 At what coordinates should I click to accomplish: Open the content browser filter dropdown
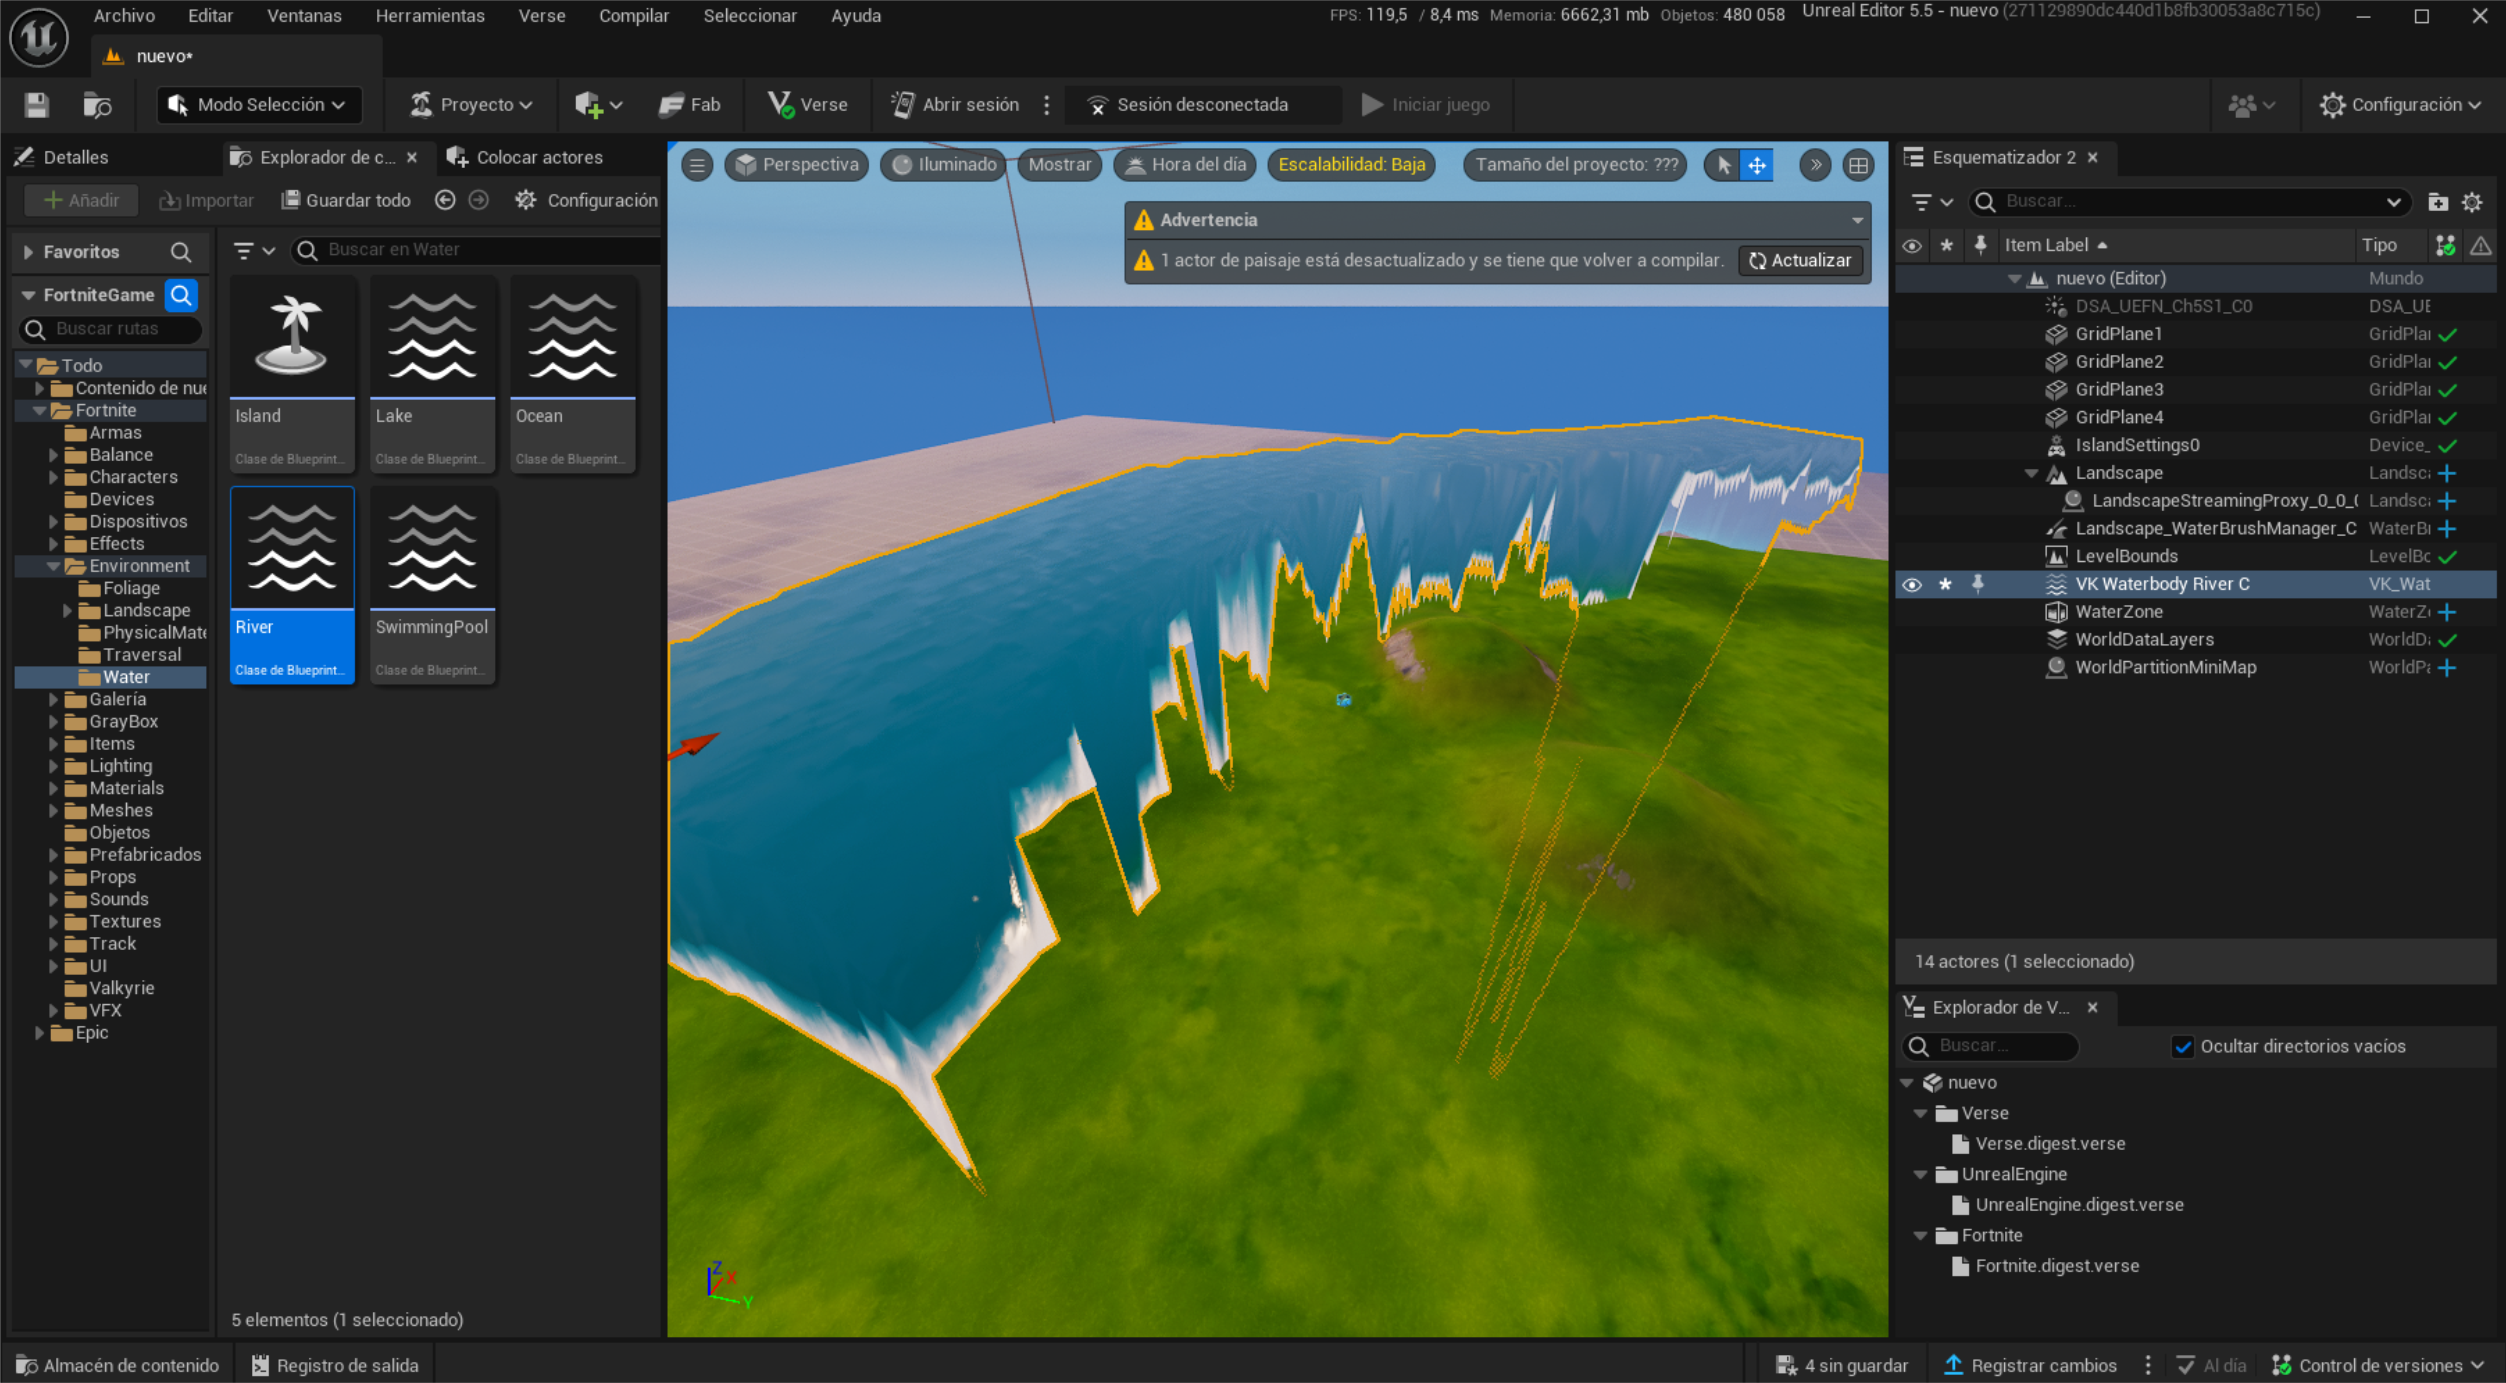click(254, 250)
